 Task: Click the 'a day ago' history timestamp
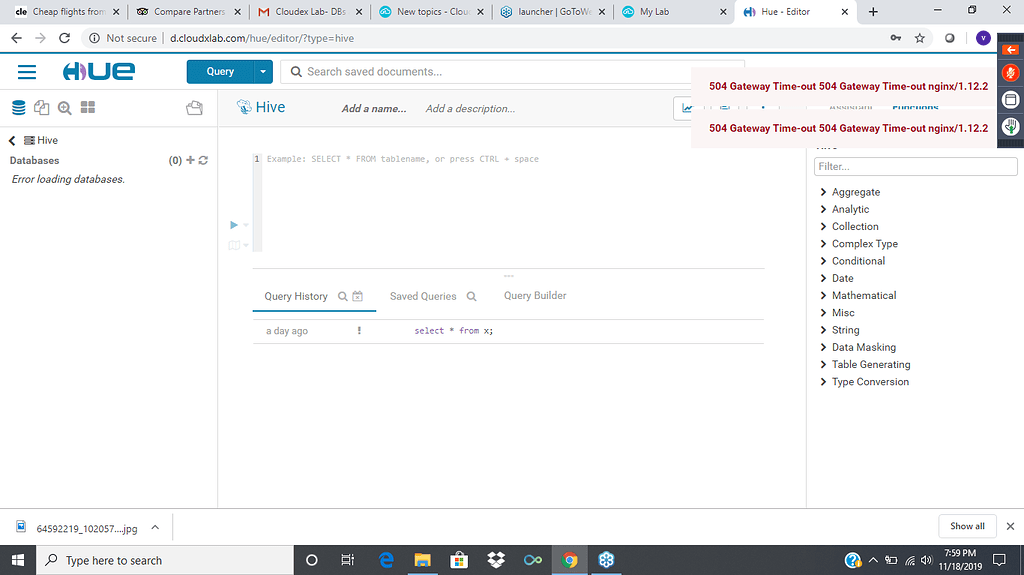coord(287,331)
